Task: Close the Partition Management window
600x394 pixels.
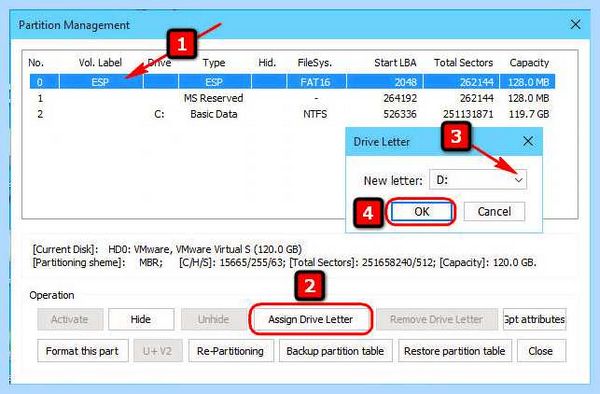Action: (x=575, y=25)
